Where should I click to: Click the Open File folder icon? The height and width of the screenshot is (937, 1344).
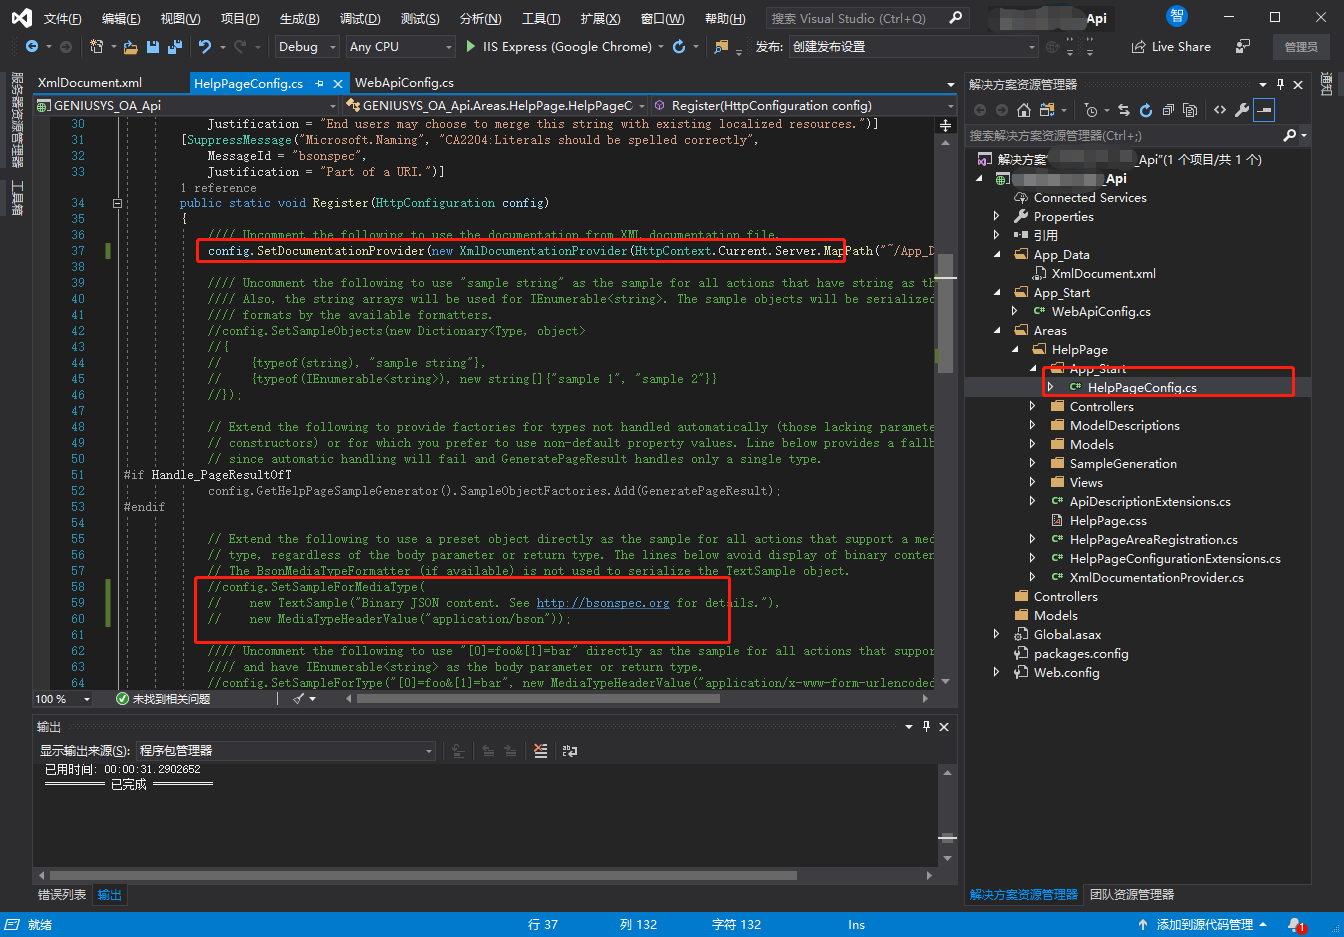click(x=131, y=47)
